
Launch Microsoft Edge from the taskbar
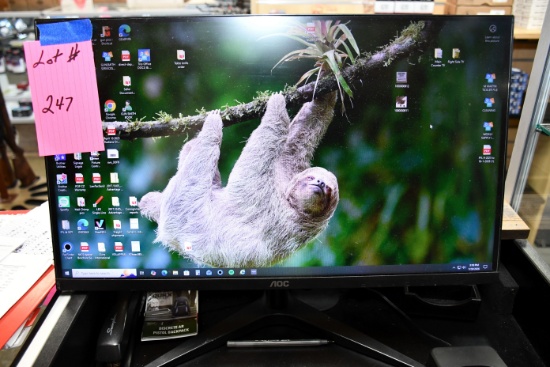(164, 273)
